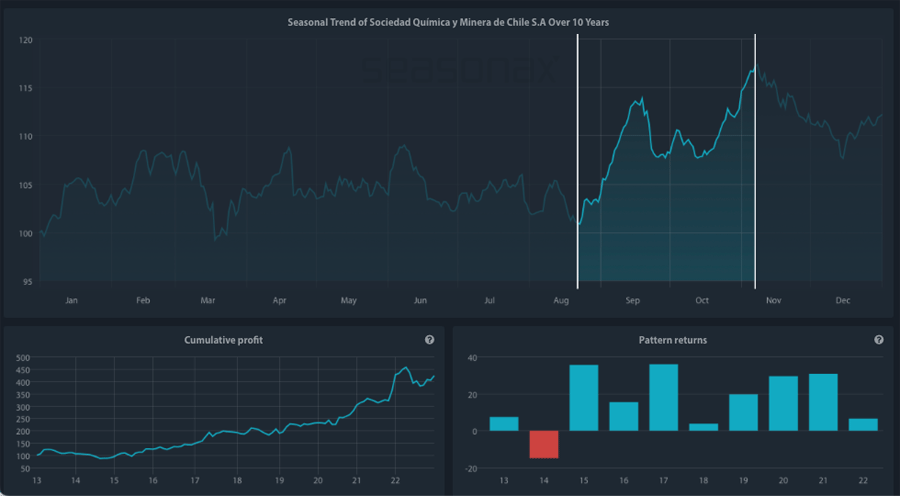Viewport: 900px width, 496px height.
Task: Click the Cumulative profit panel title
Action: pyautogui.click(x=224, y=340)
